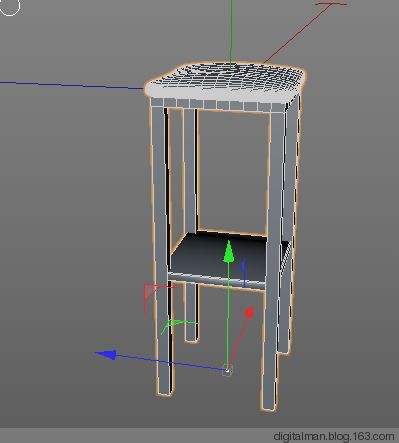Select the green Y-axis gizmo arrow

click(228, 252)
